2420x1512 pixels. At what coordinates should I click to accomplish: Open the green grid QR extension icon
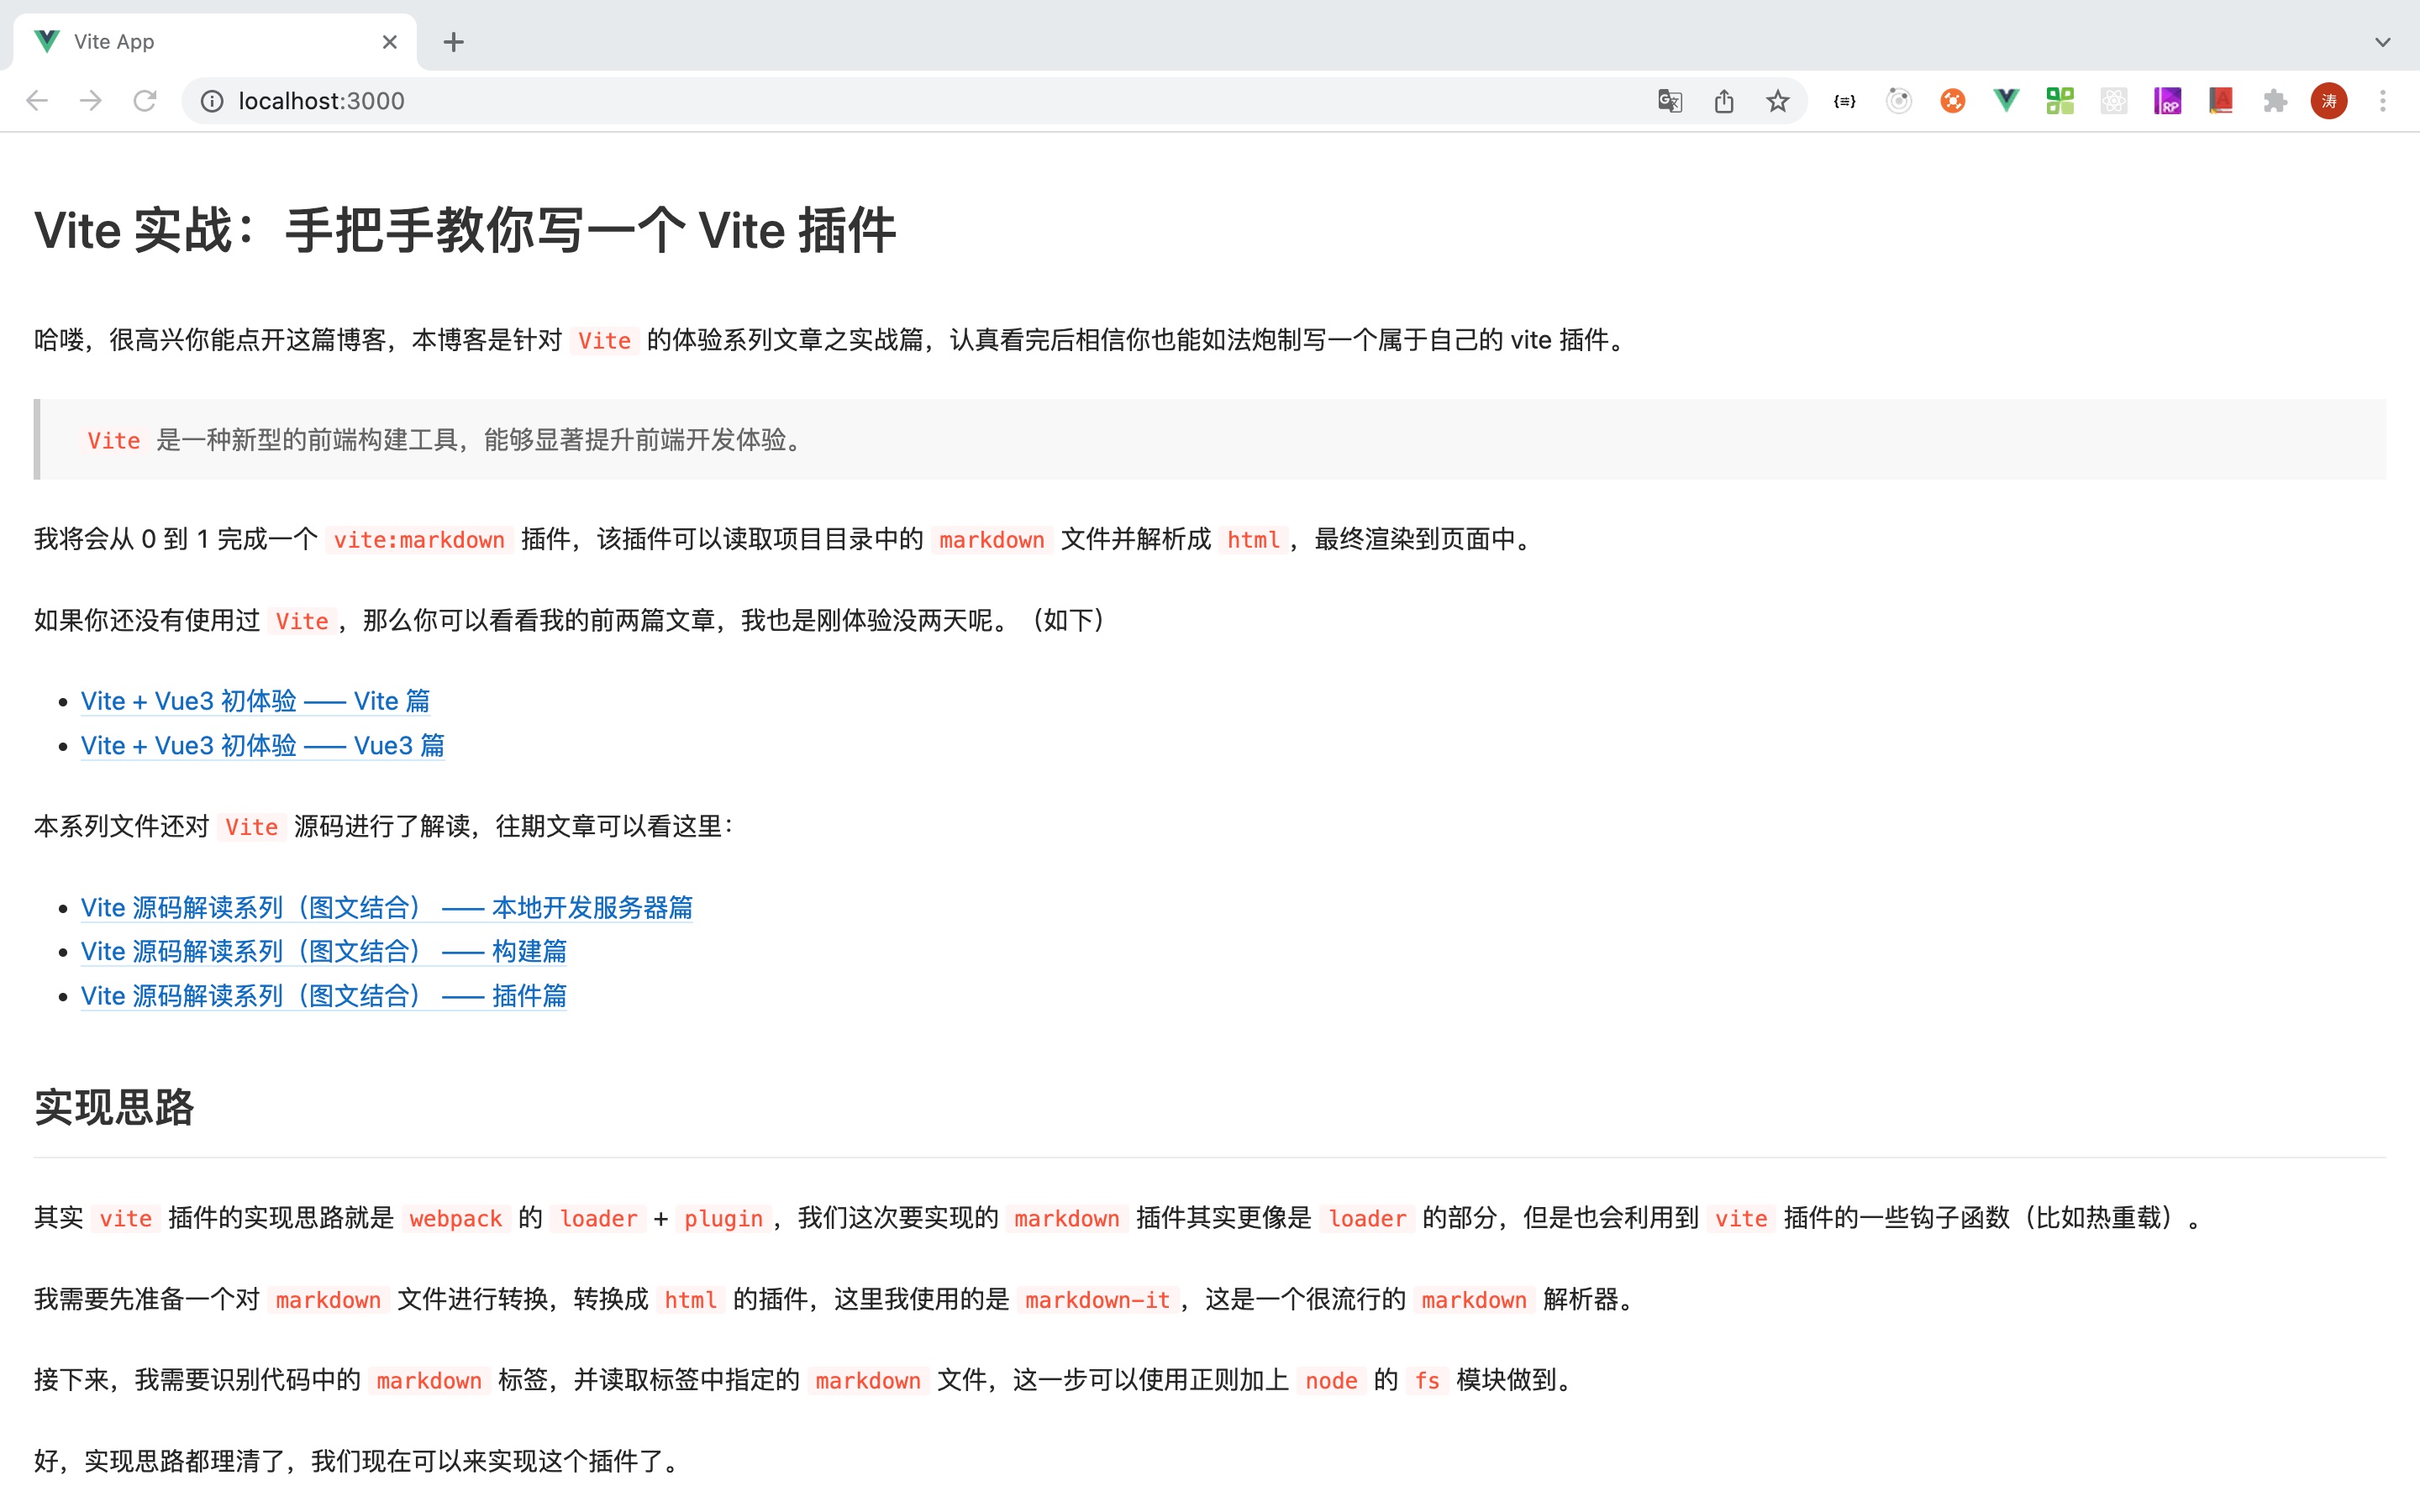[2060, 101]
